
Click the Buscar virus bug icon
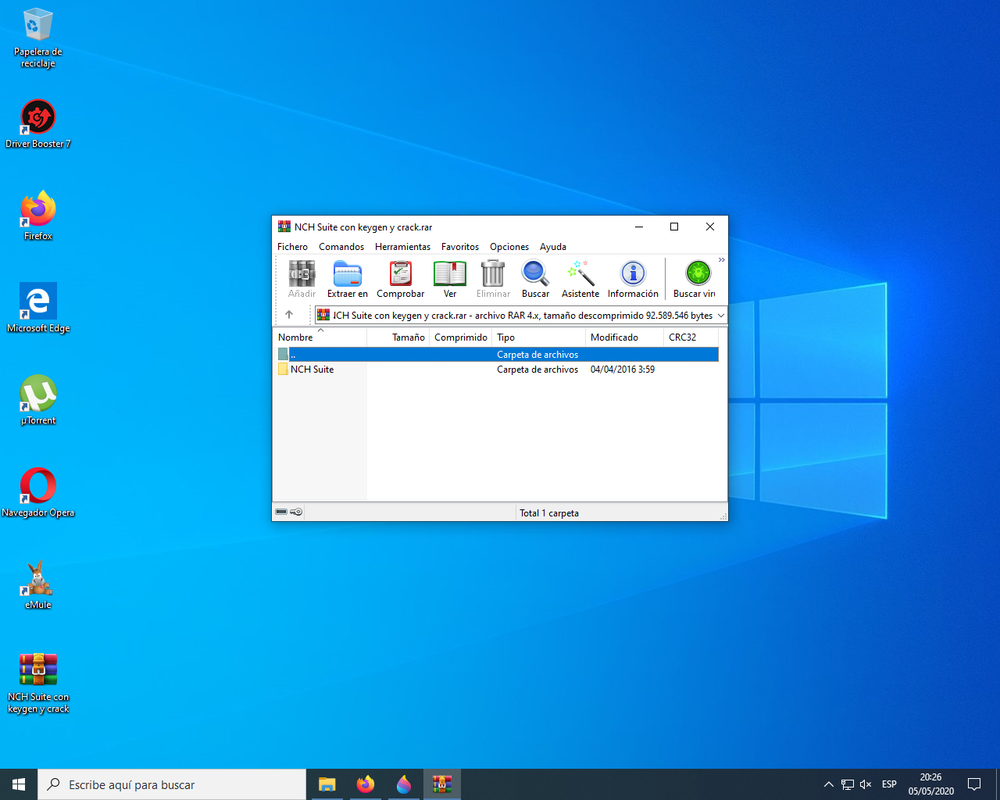[696, 279]
